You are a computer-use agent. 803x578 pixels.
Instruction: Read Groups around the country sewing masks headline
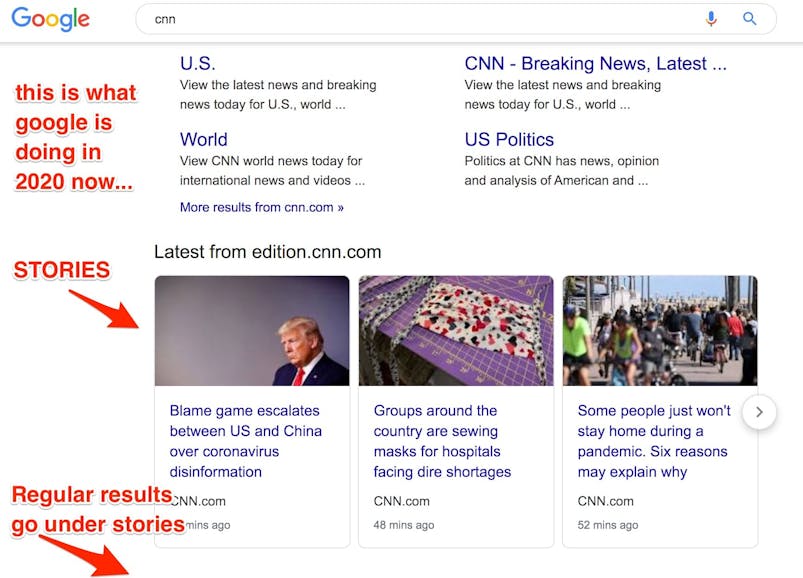tap(442, 441)
